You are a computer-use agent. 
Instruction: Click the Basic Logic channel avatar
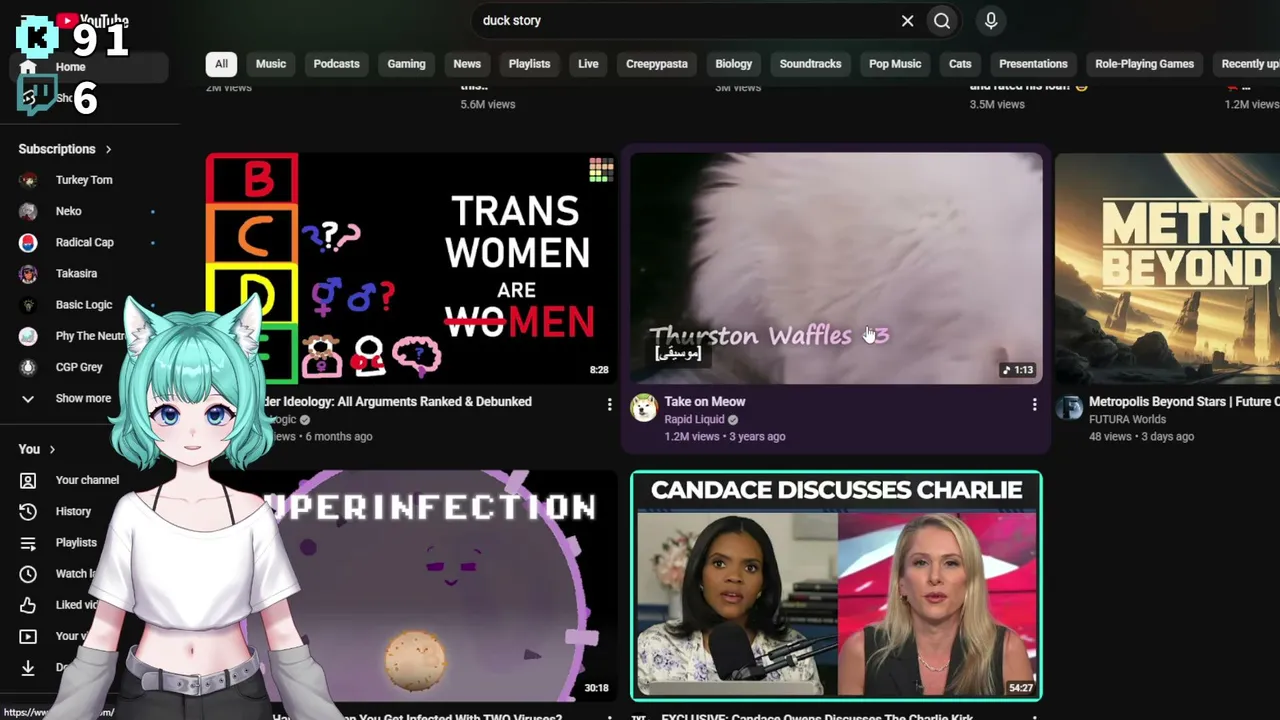point(28,305)
